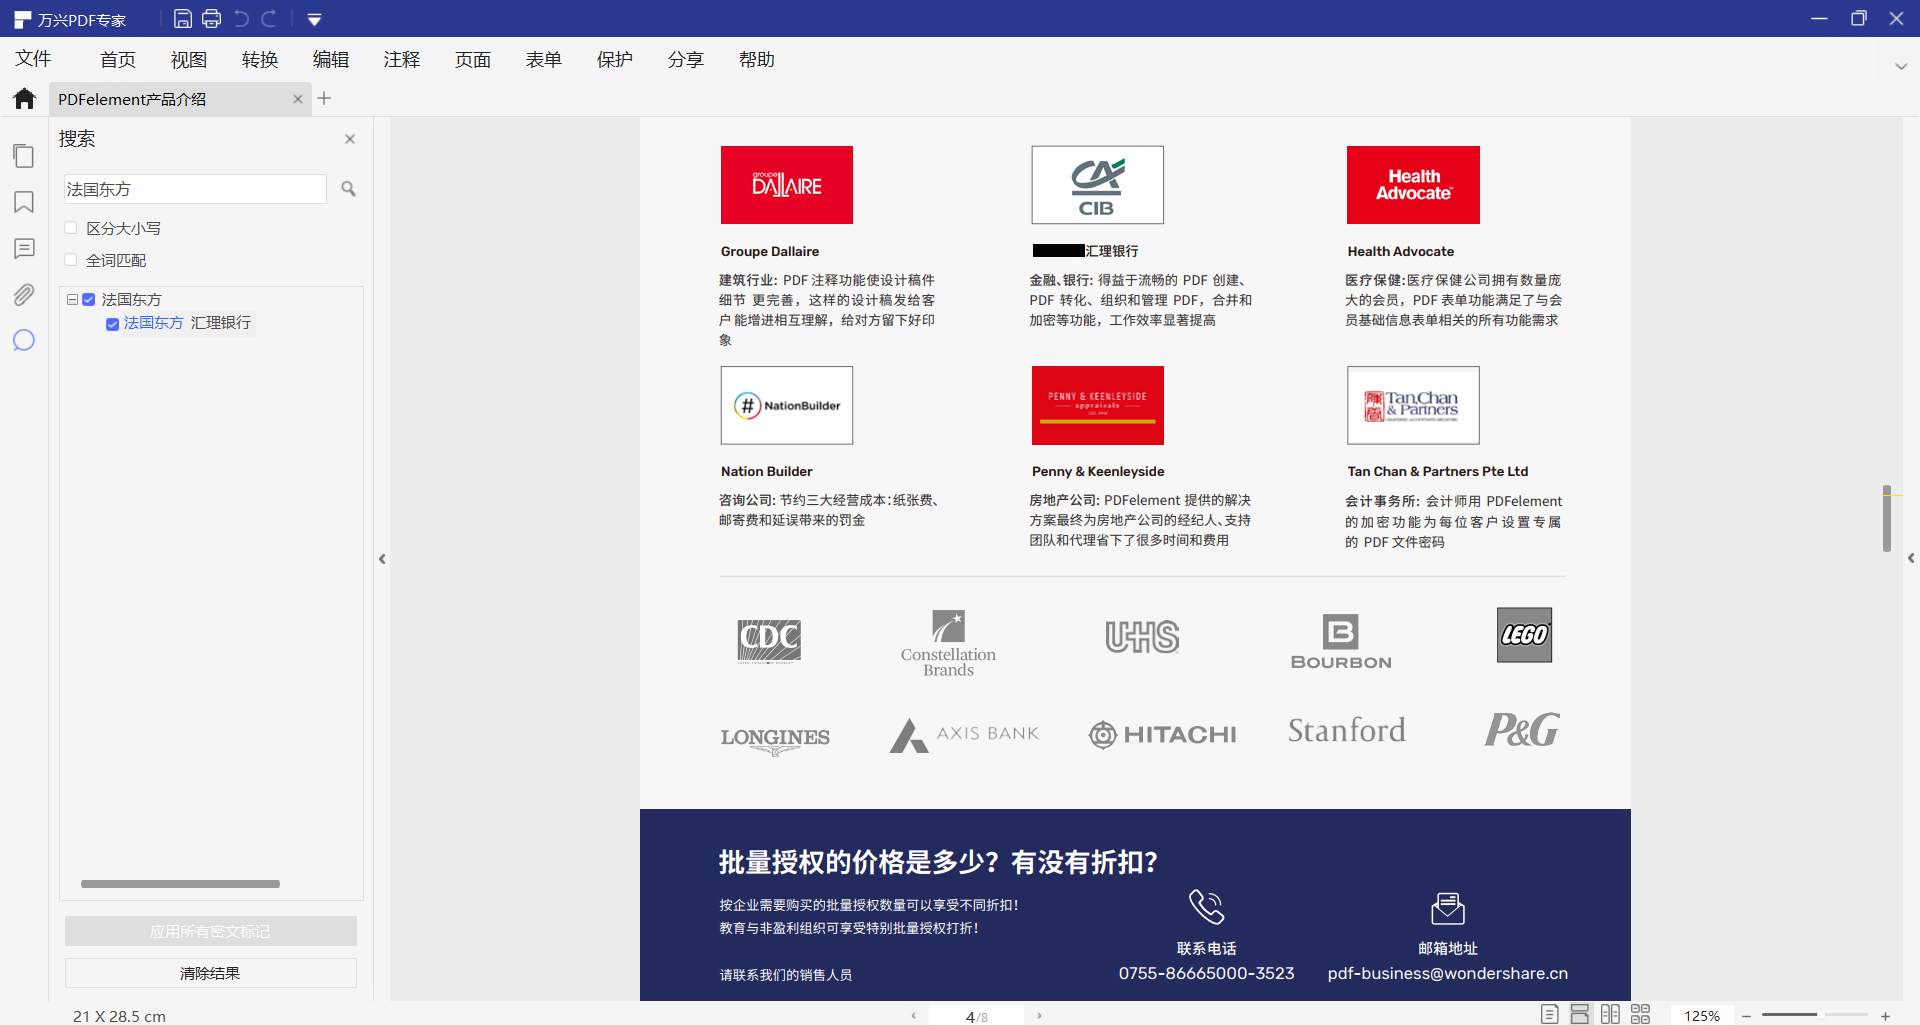Switch to two-page view mode
This screenshot has width=1920, height=1025.
pyautogui.click(x=1611, y=1014)
